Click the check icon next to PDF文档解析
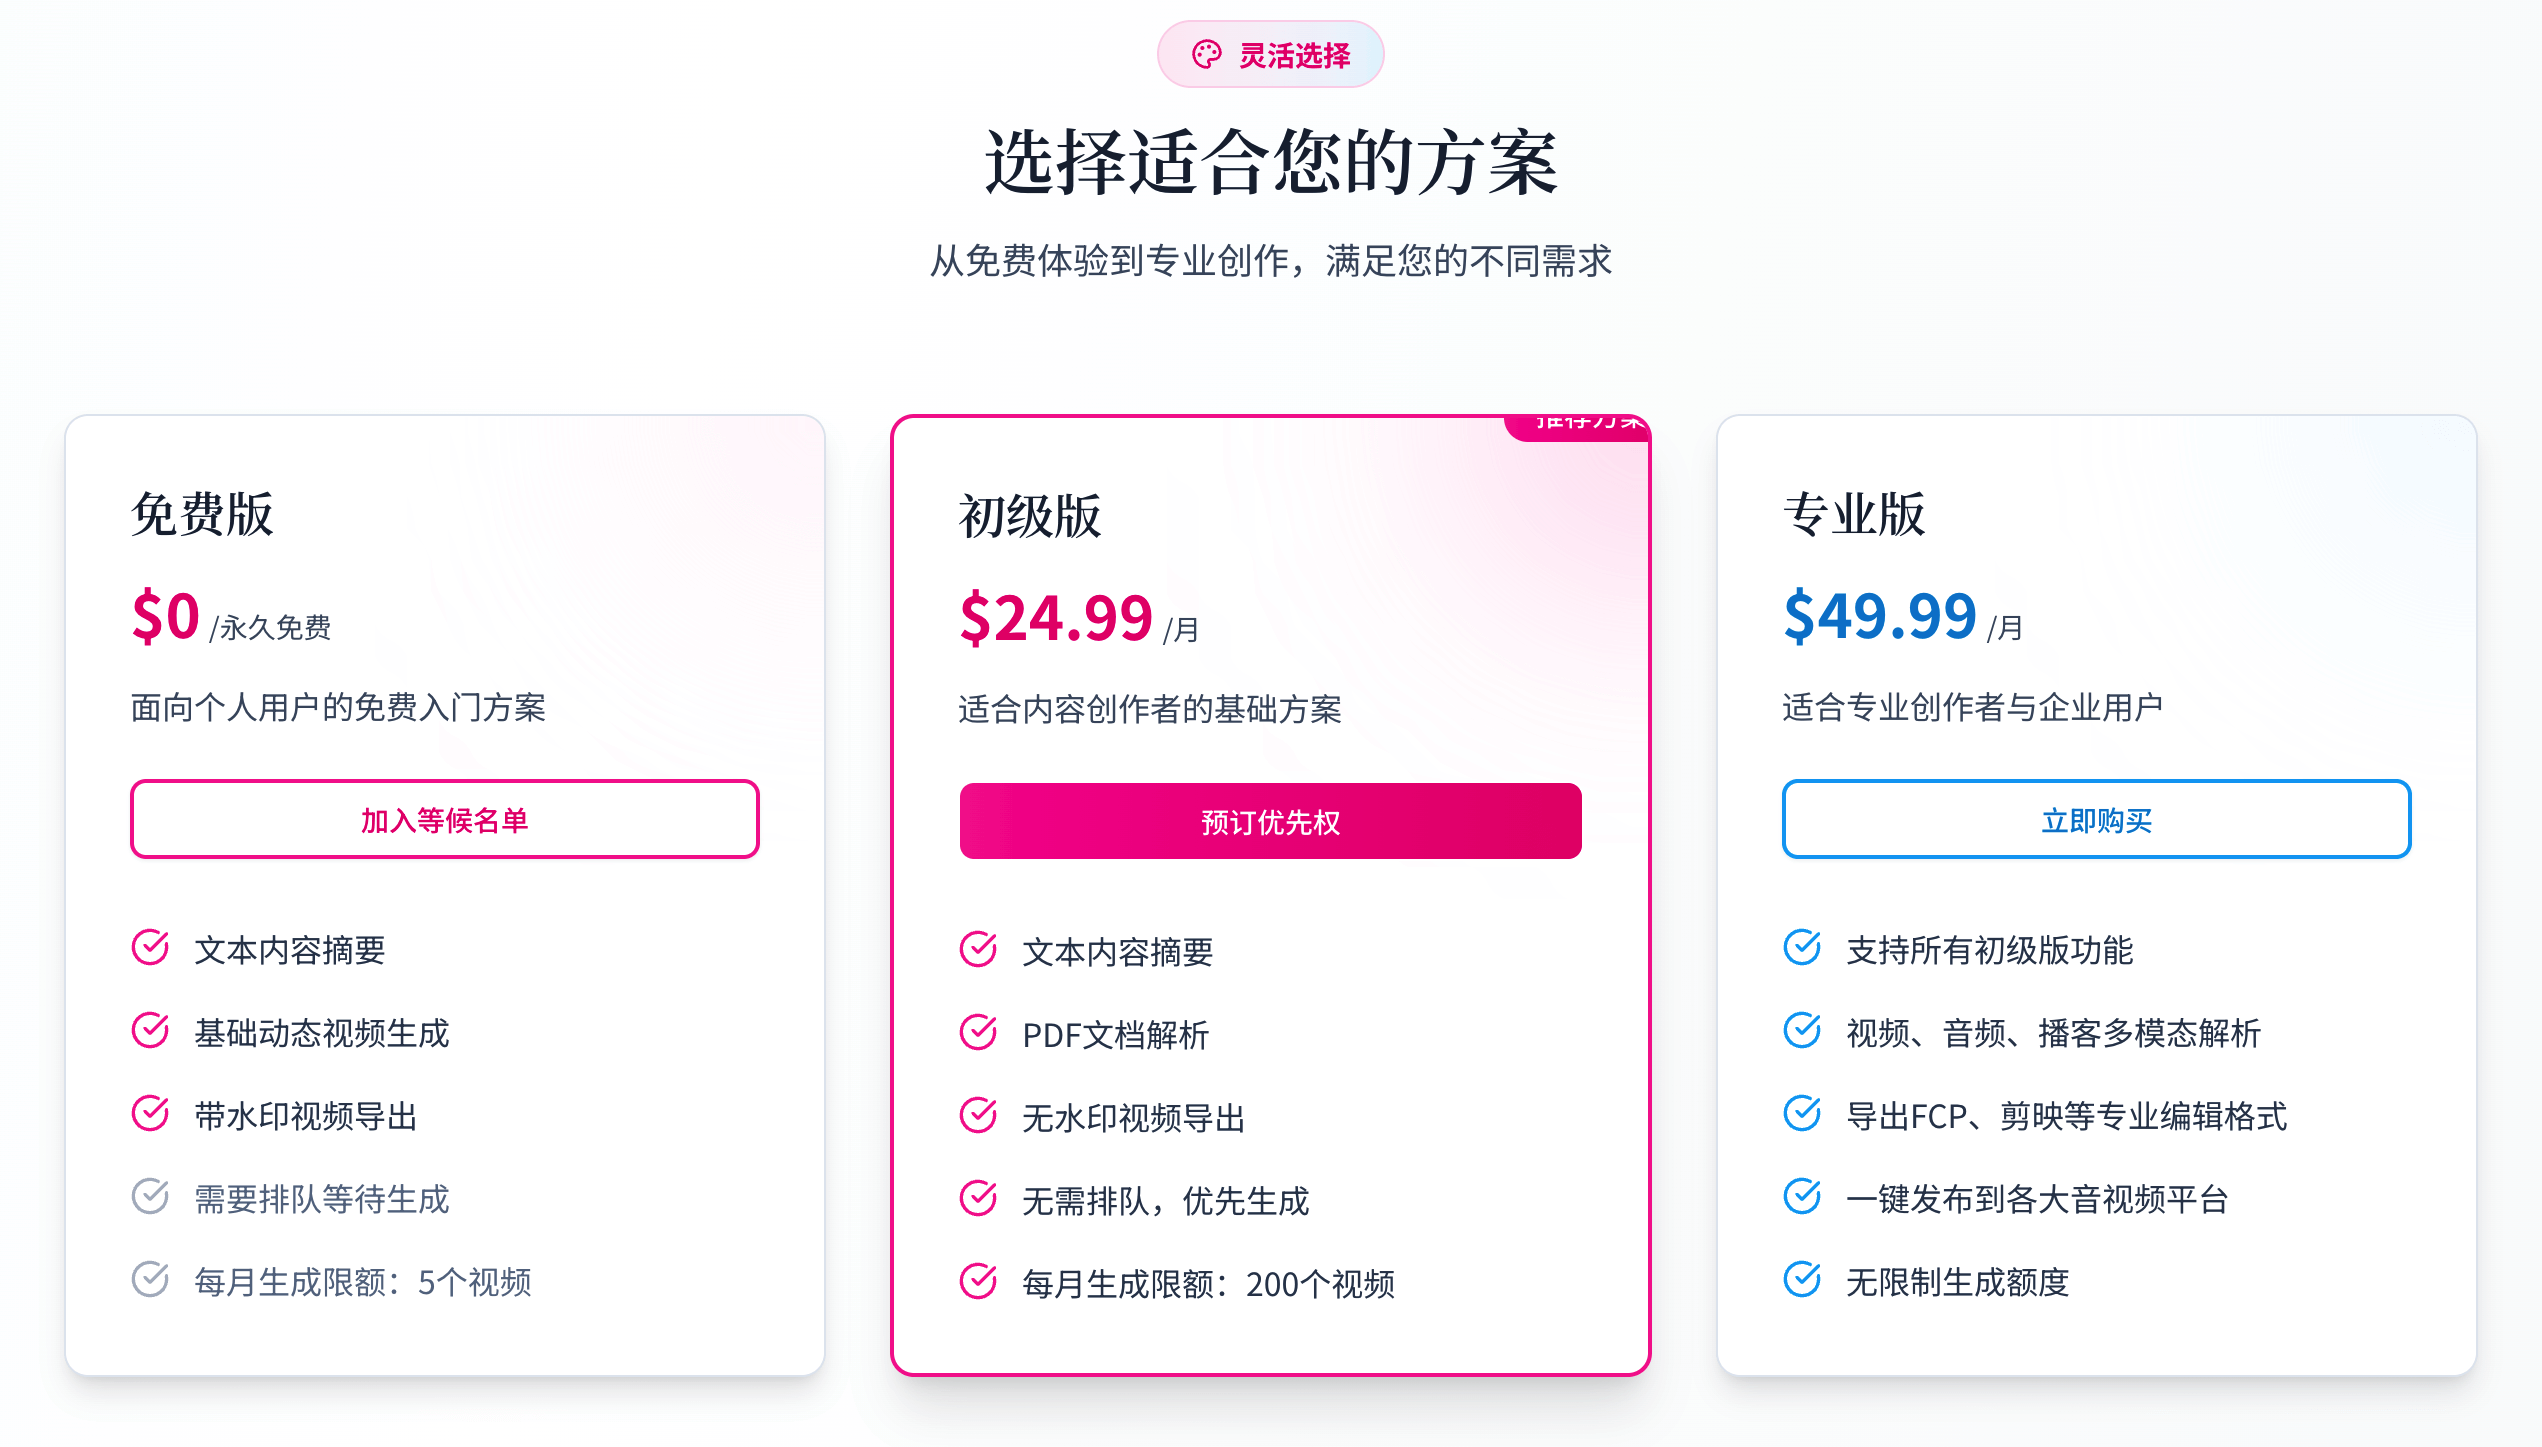2542x1447 pixels. point(977,1034)
